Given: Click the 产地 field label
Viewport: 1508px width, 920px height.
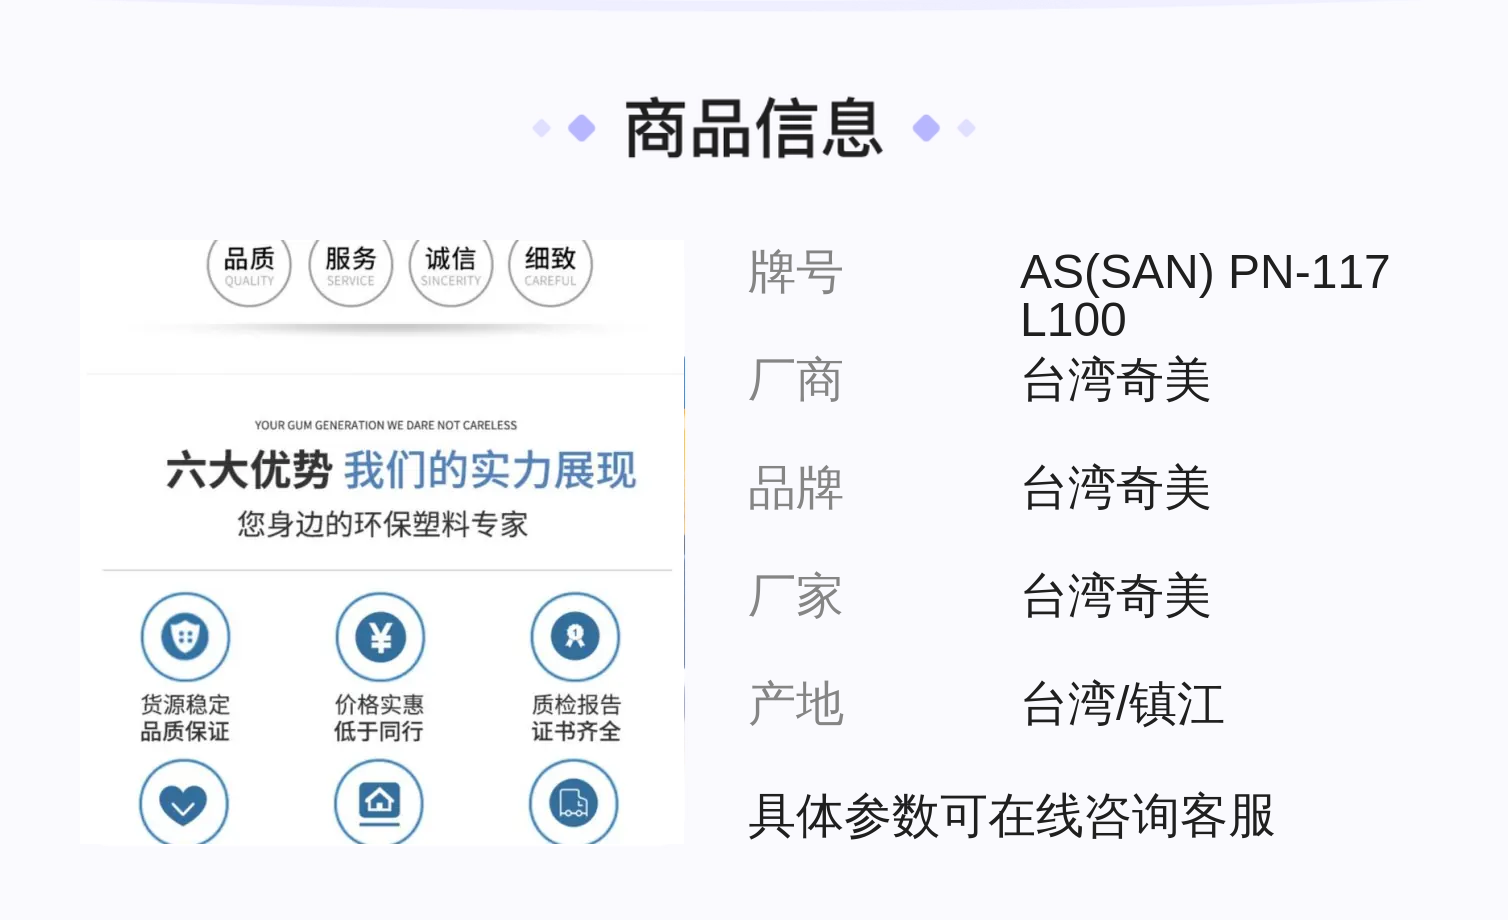Looking at the screenshot, I should 796,704.
